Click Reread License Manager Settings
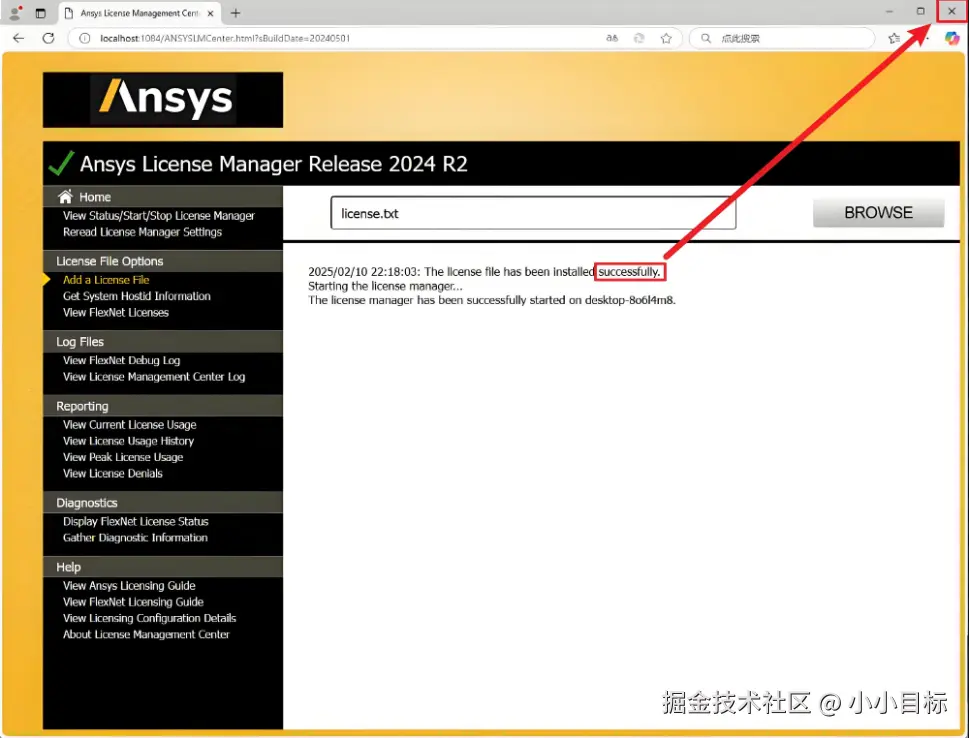Image resolution: width=969 pixels, height=738 pixels. (x=142, y=232)
